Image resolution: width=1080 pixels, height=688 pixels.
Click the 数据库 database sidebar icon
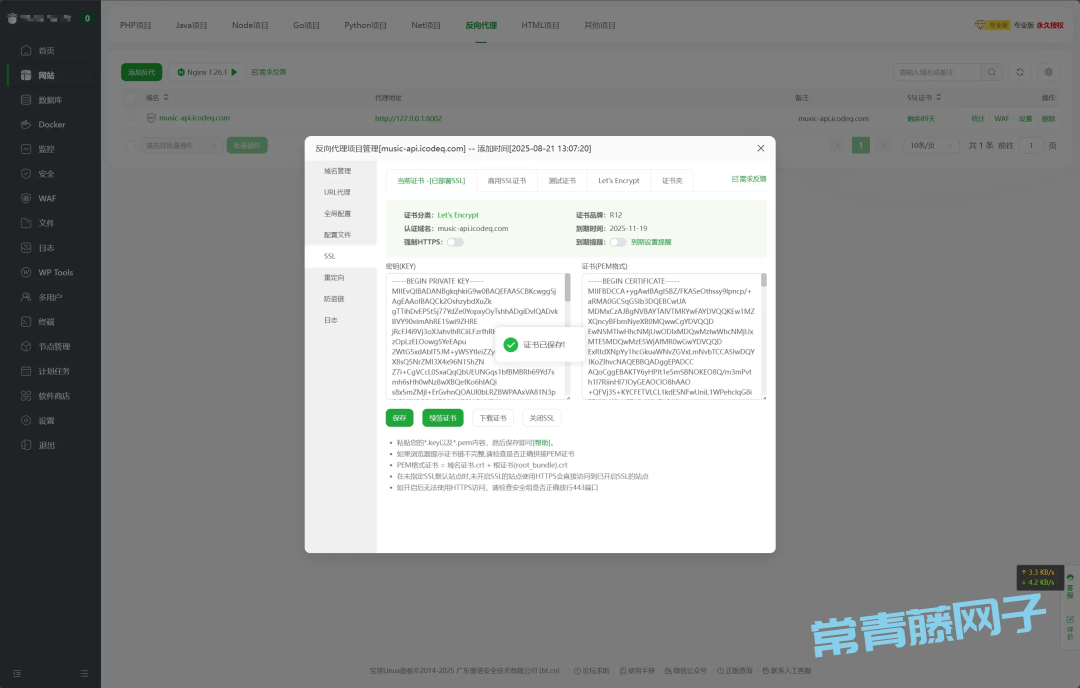[x=28, y=100]
